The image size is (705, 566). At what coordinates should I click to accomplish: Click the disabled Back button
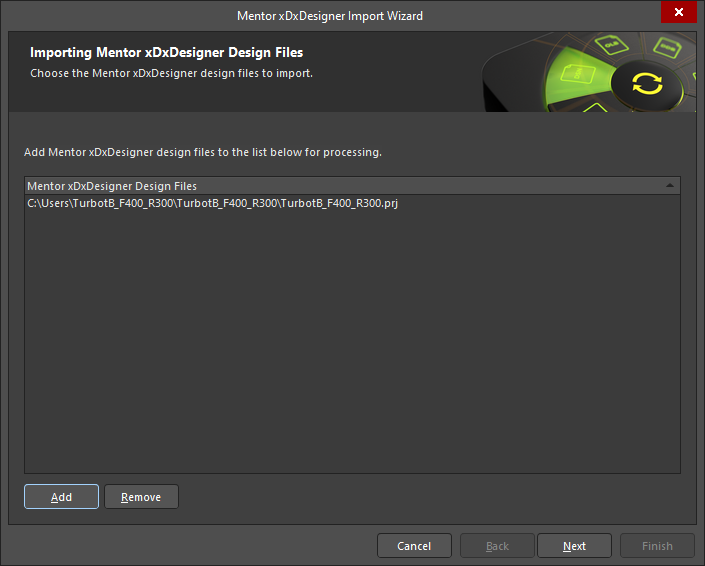click(x=497, y=546)
